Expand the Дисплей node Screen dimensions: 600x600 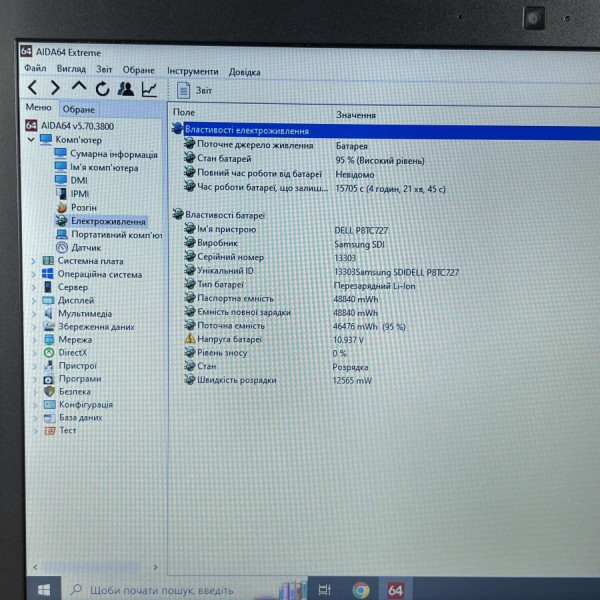click(x=34, y=301)
